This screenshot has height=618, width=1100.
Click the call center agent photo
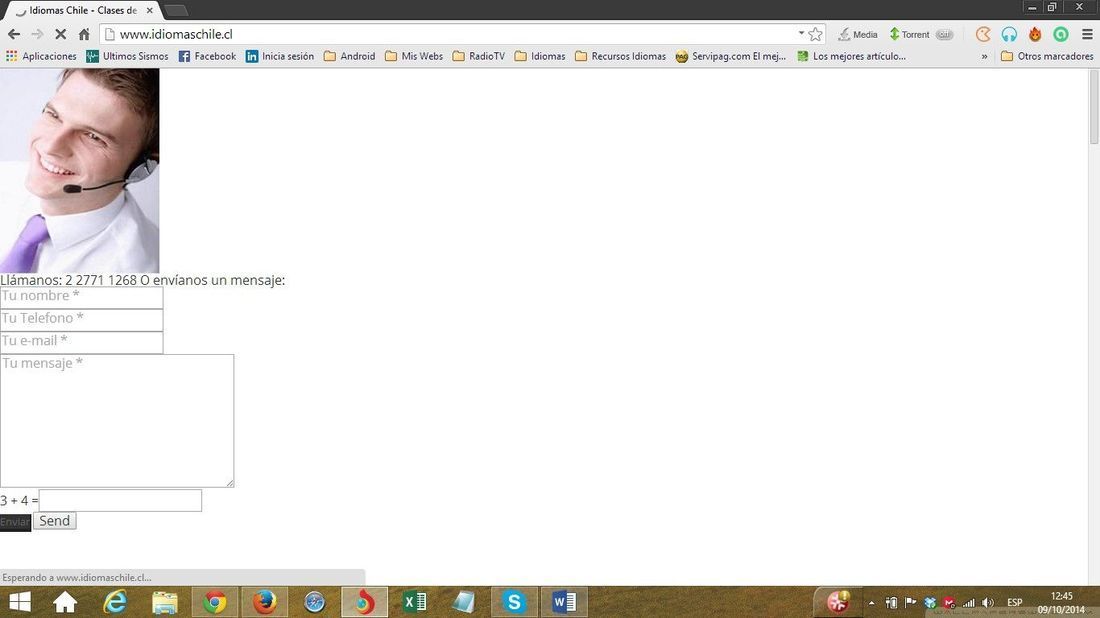[79, 170]
